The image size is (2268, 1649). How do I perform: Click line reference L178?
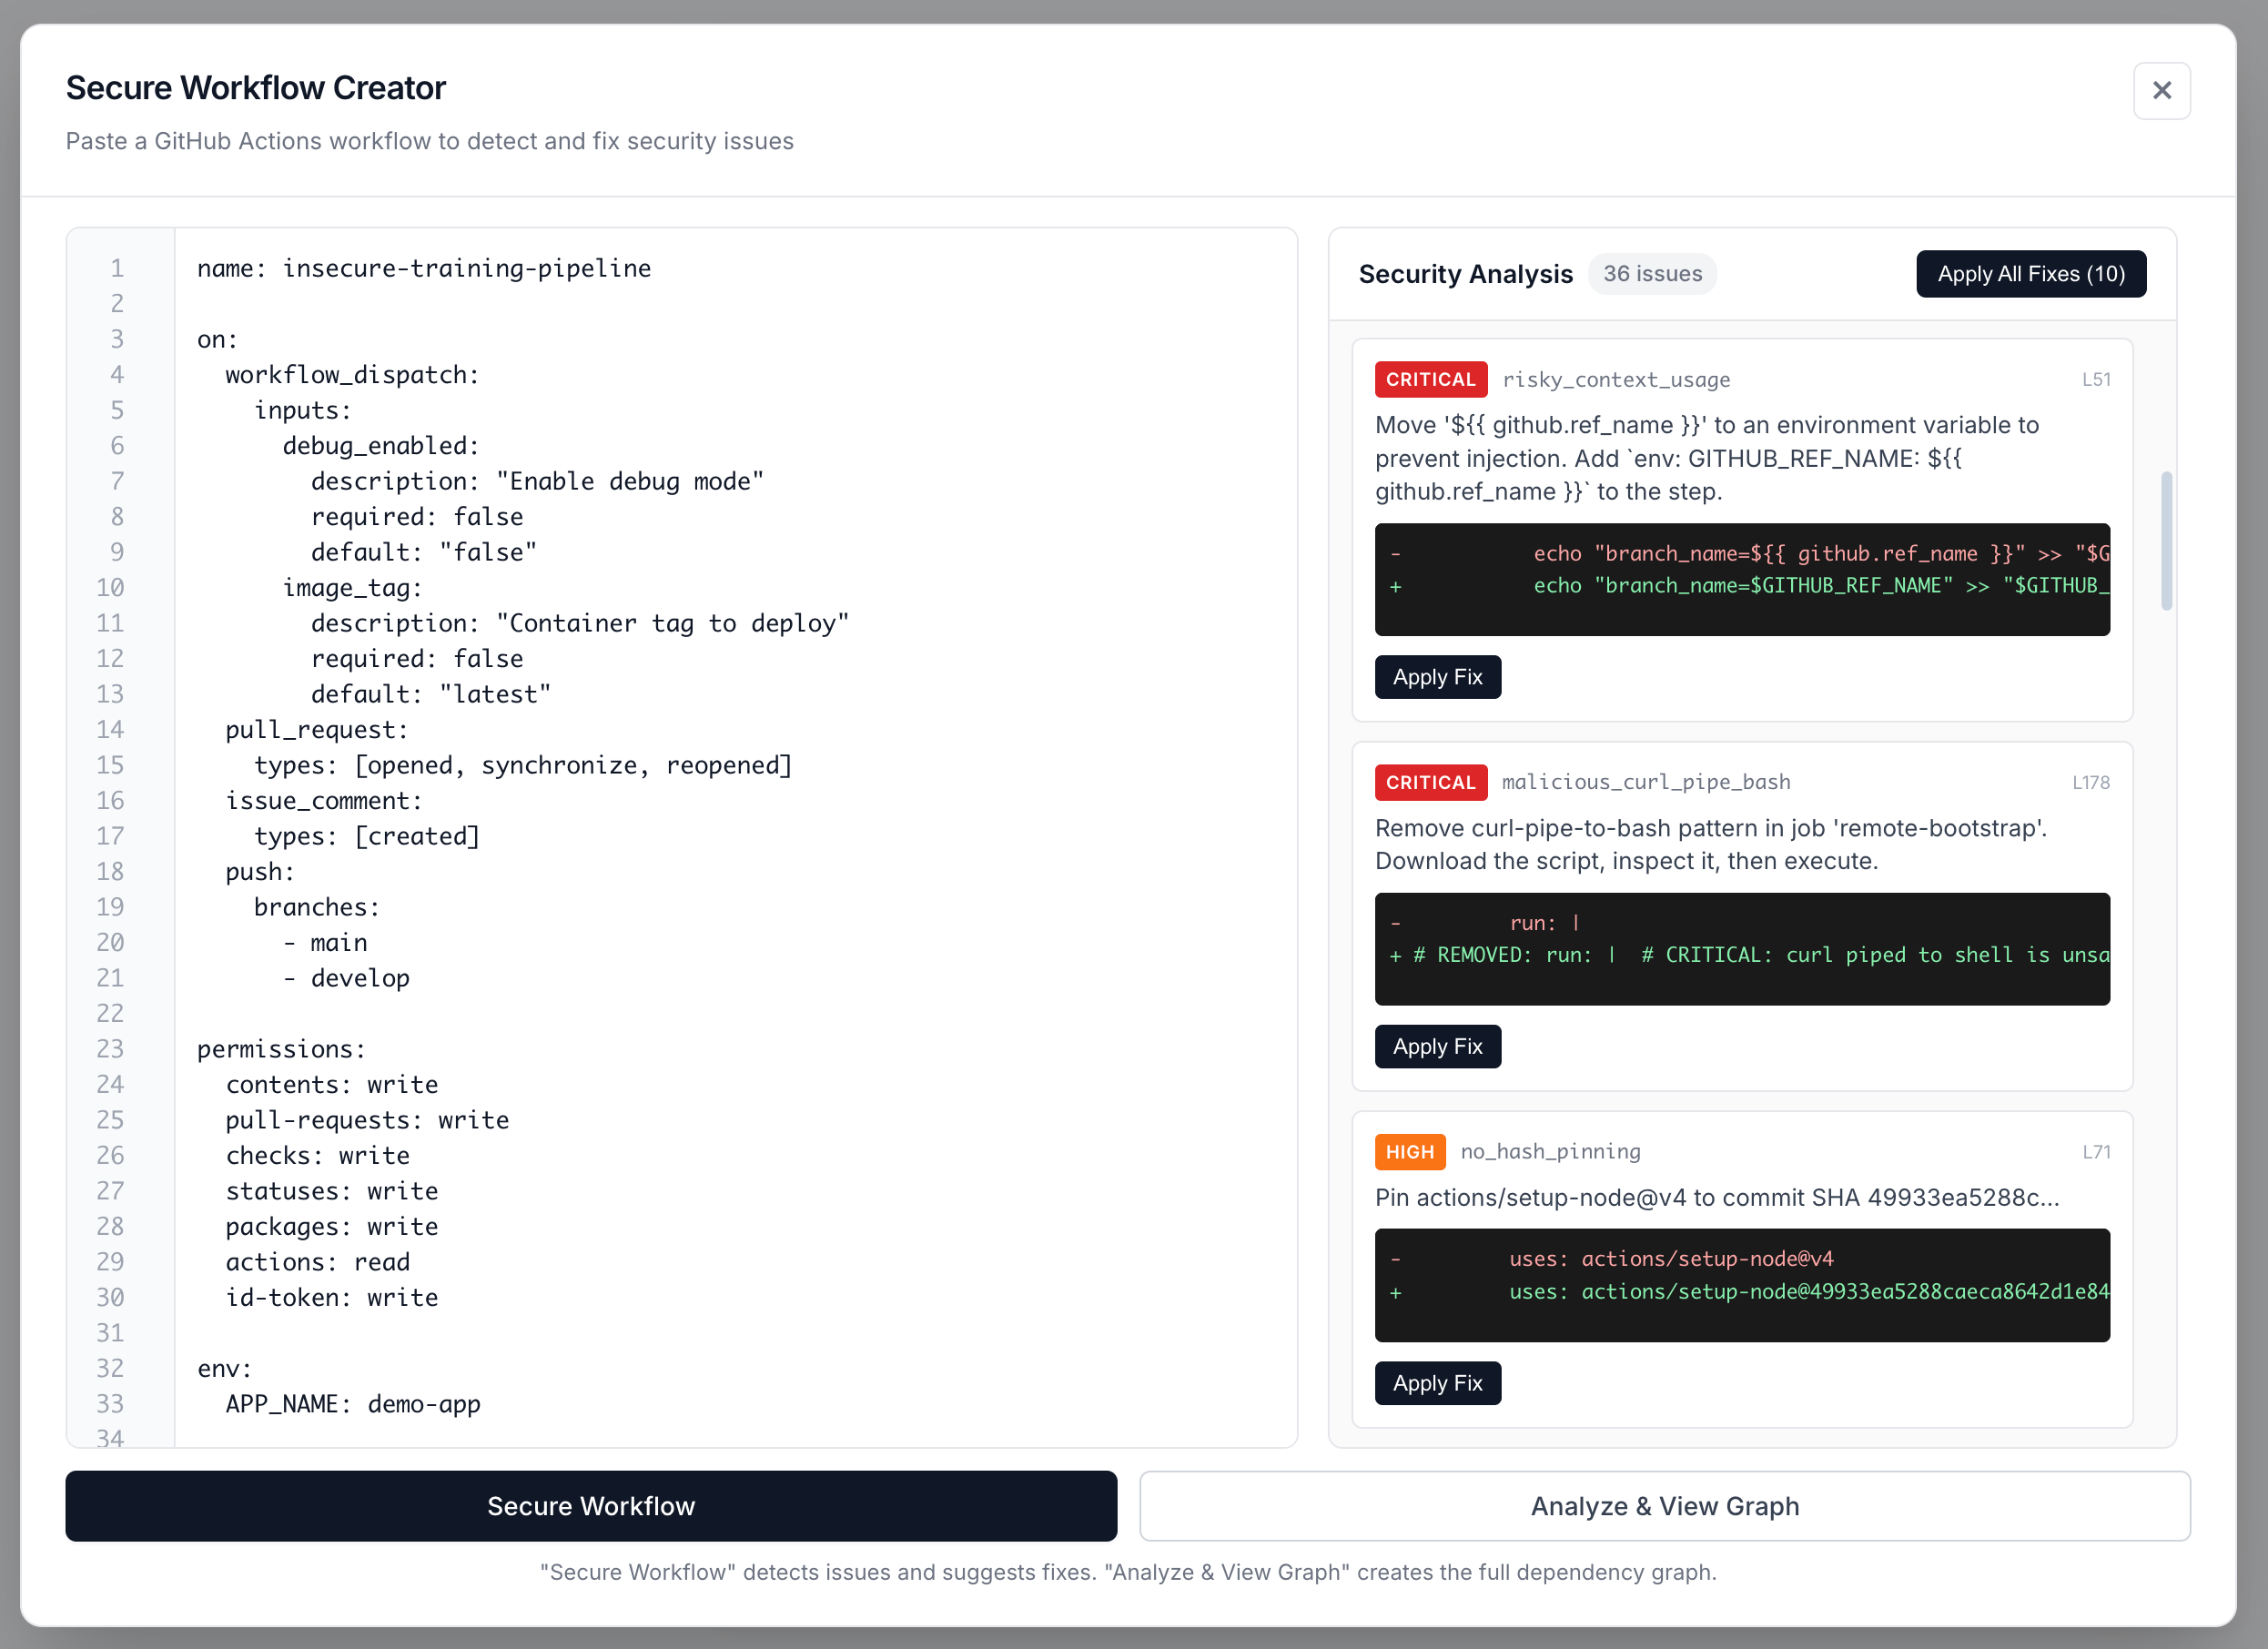click(x=2090, y=782)
